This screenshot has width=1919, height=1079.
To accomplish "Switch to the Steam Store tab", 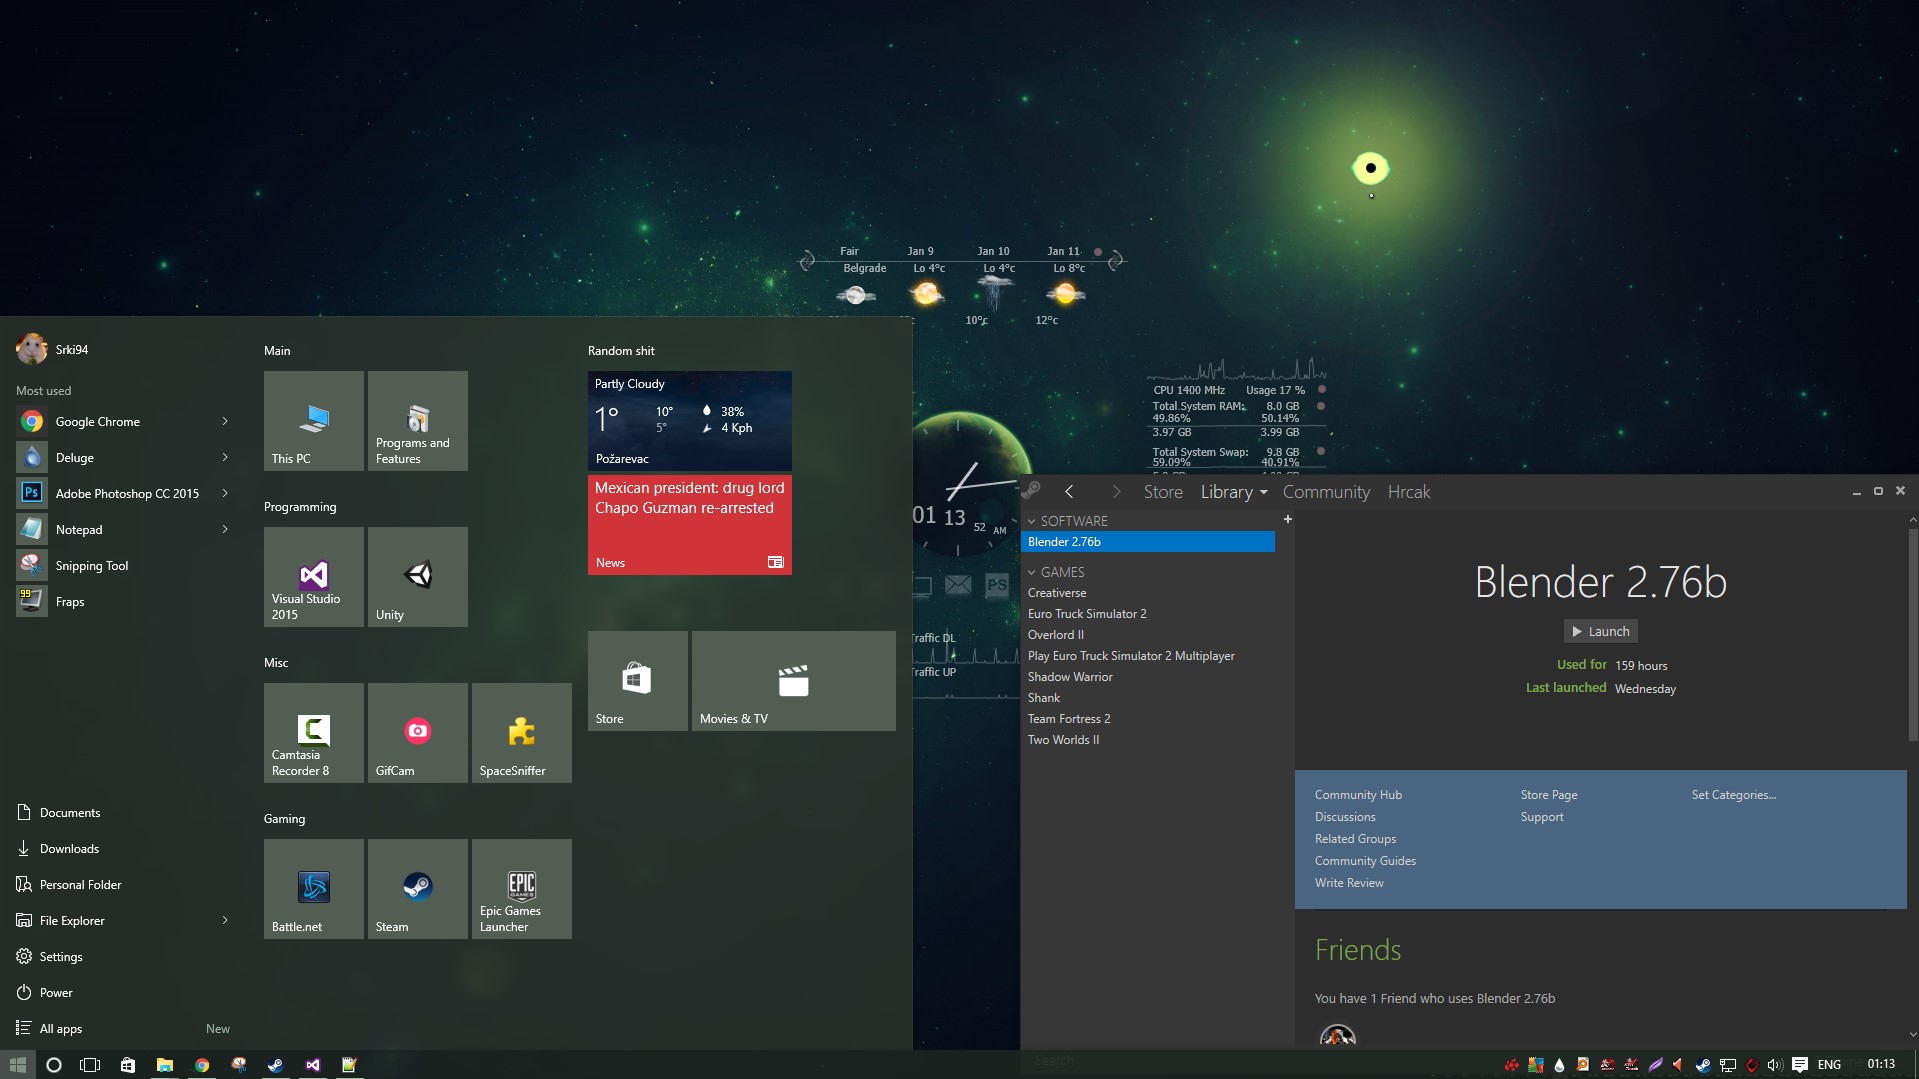I will point(1162,492).
